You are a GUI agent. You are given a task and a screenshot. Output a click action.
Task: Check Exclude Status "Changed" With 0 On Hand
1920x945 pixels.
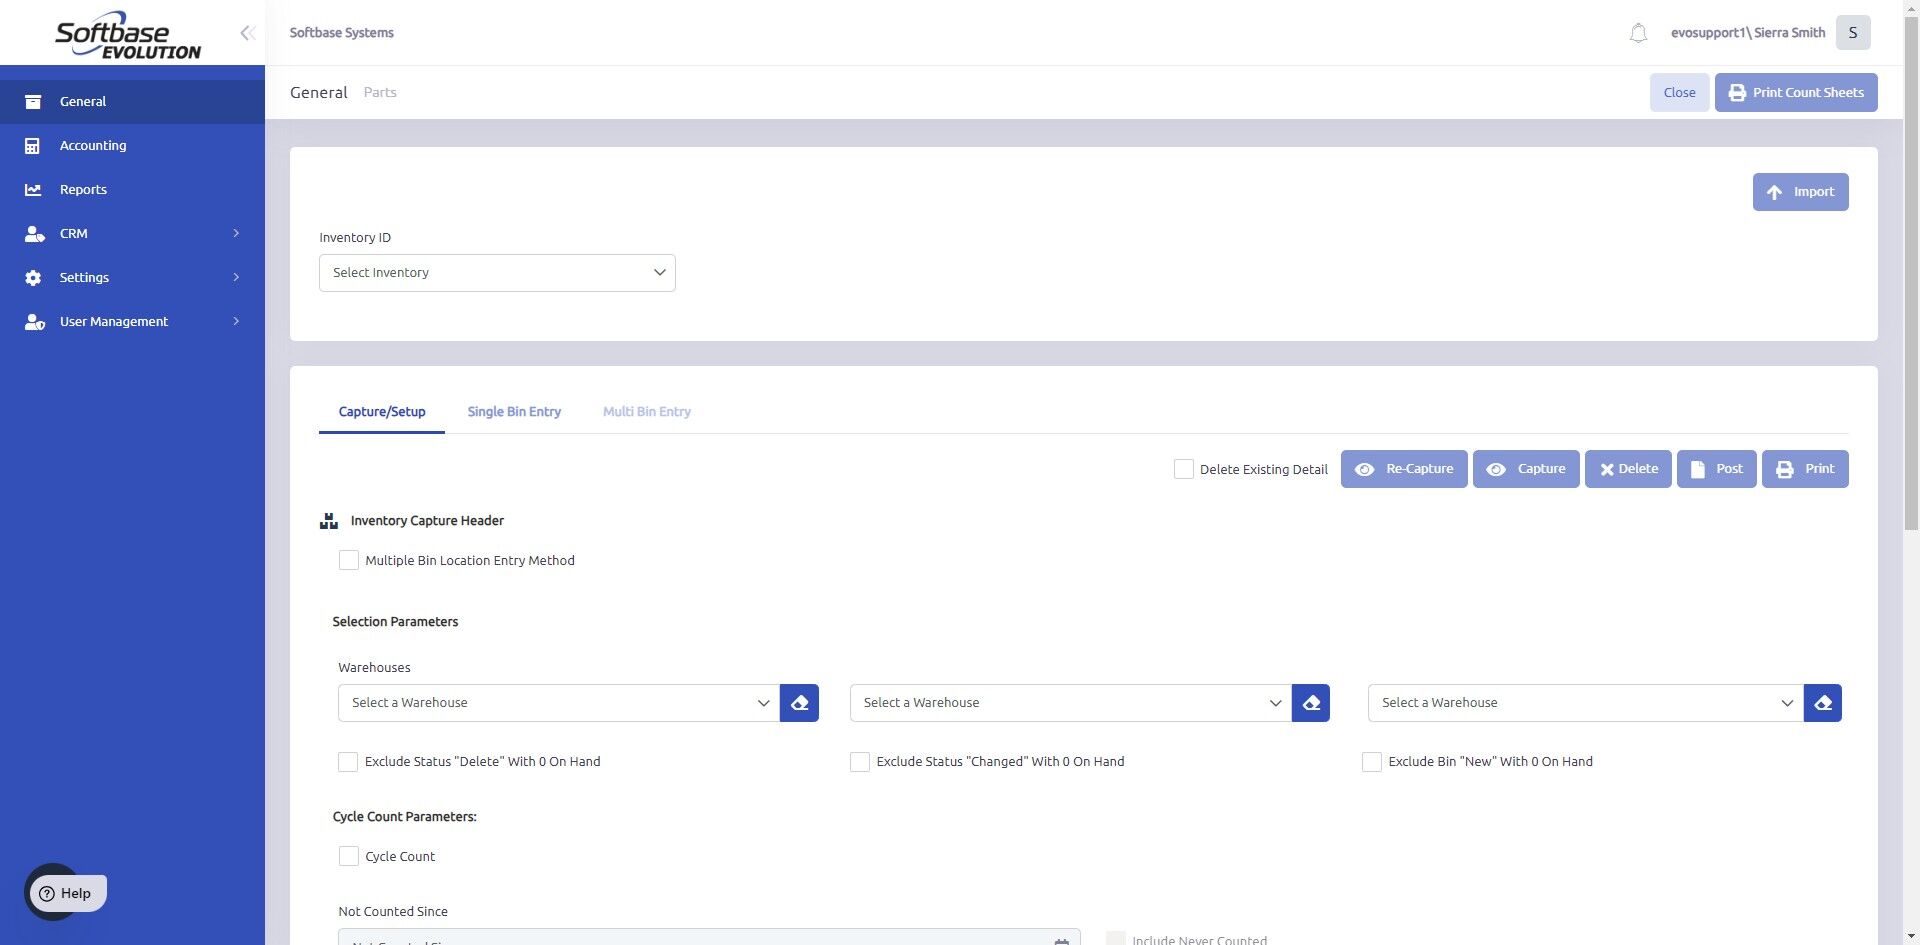[x=860, y=762]
